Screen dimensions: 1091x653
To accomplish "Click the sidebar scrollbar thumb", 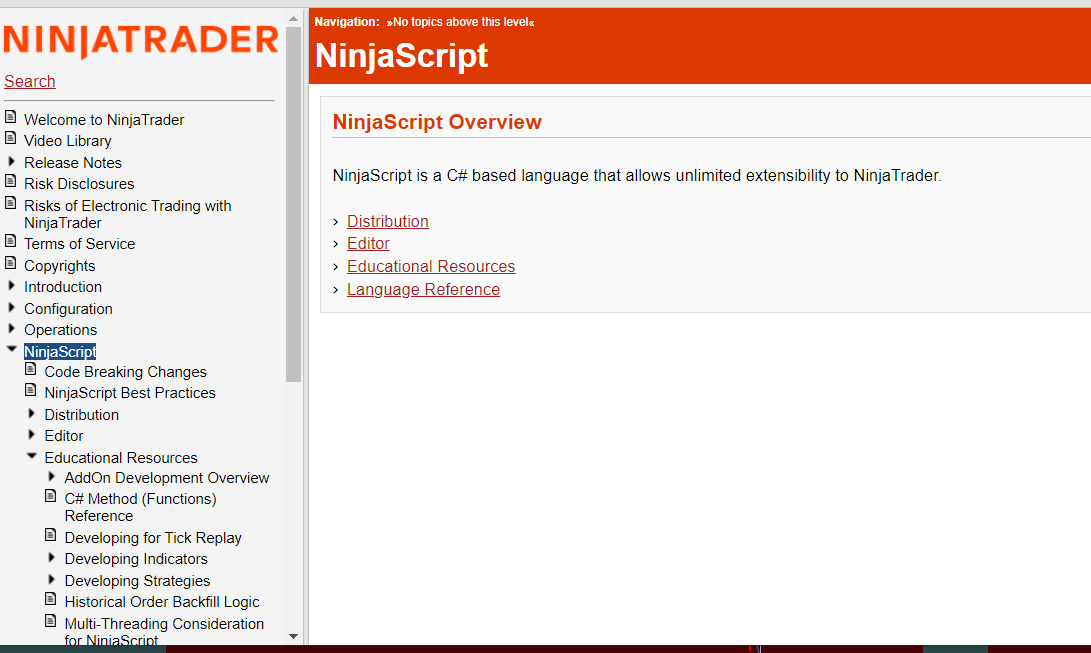I will tap(294, 204).
